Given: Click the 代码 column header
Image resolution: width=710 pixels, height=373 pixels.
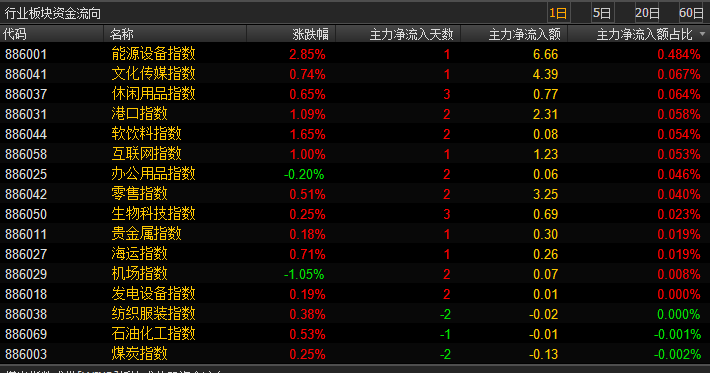Looking at the screenshot, I should coord(15,34).
